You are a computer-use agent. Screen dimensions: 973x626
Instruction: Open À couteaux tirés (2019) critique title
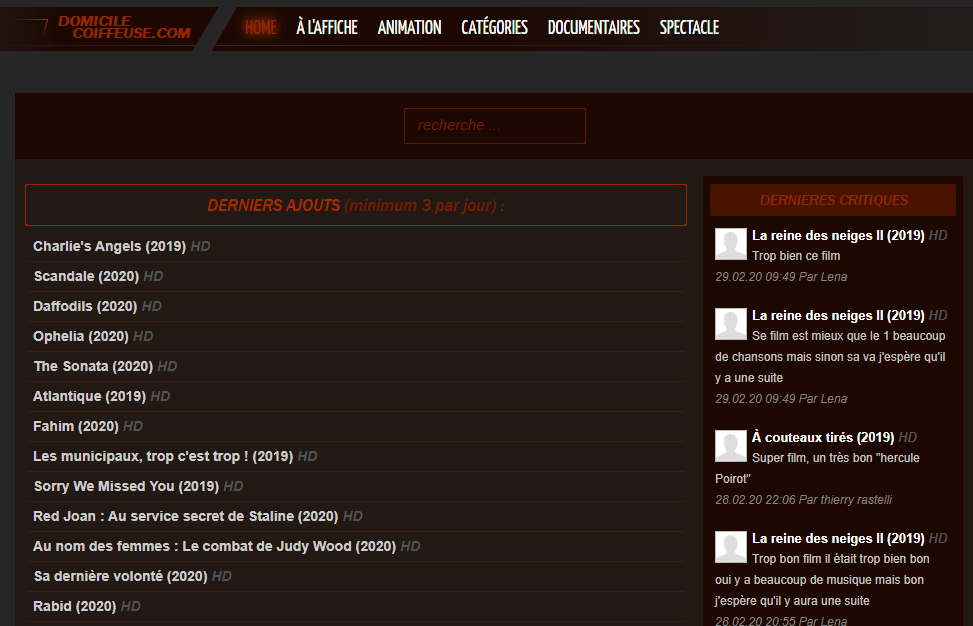(x=823, y=437)
